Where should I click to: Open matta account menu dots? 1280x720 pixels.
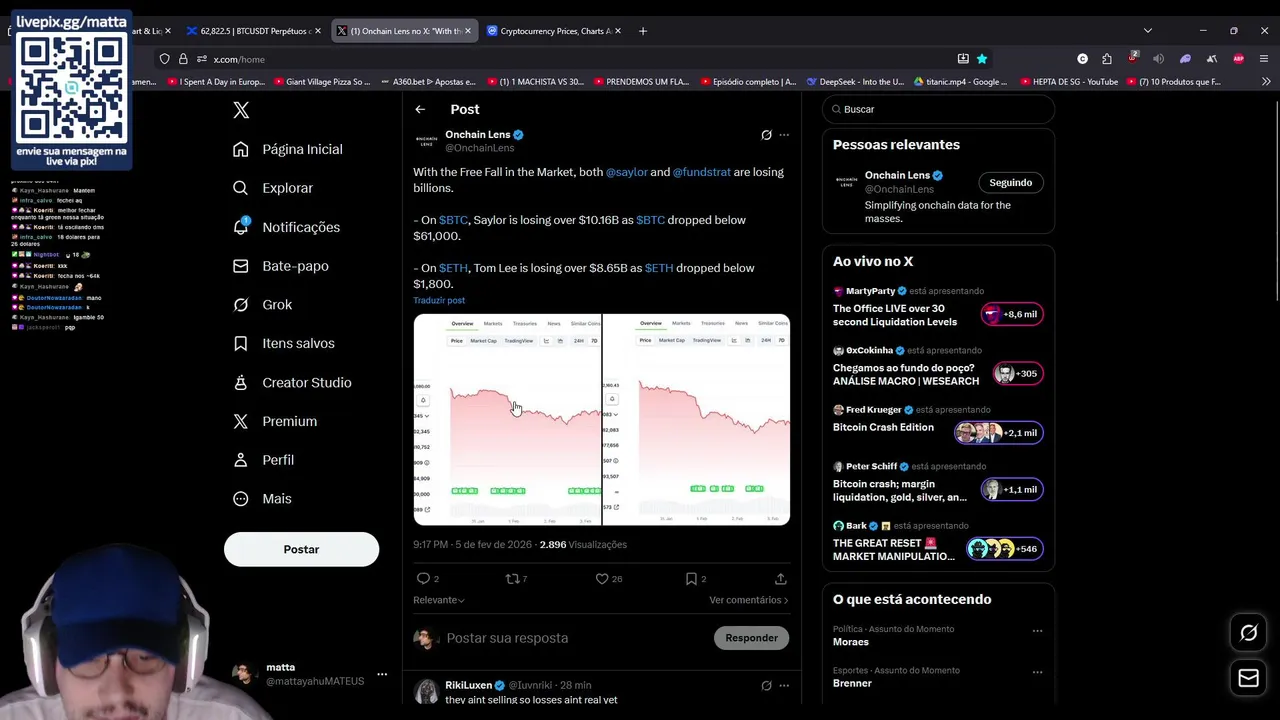tap(382, 675)
